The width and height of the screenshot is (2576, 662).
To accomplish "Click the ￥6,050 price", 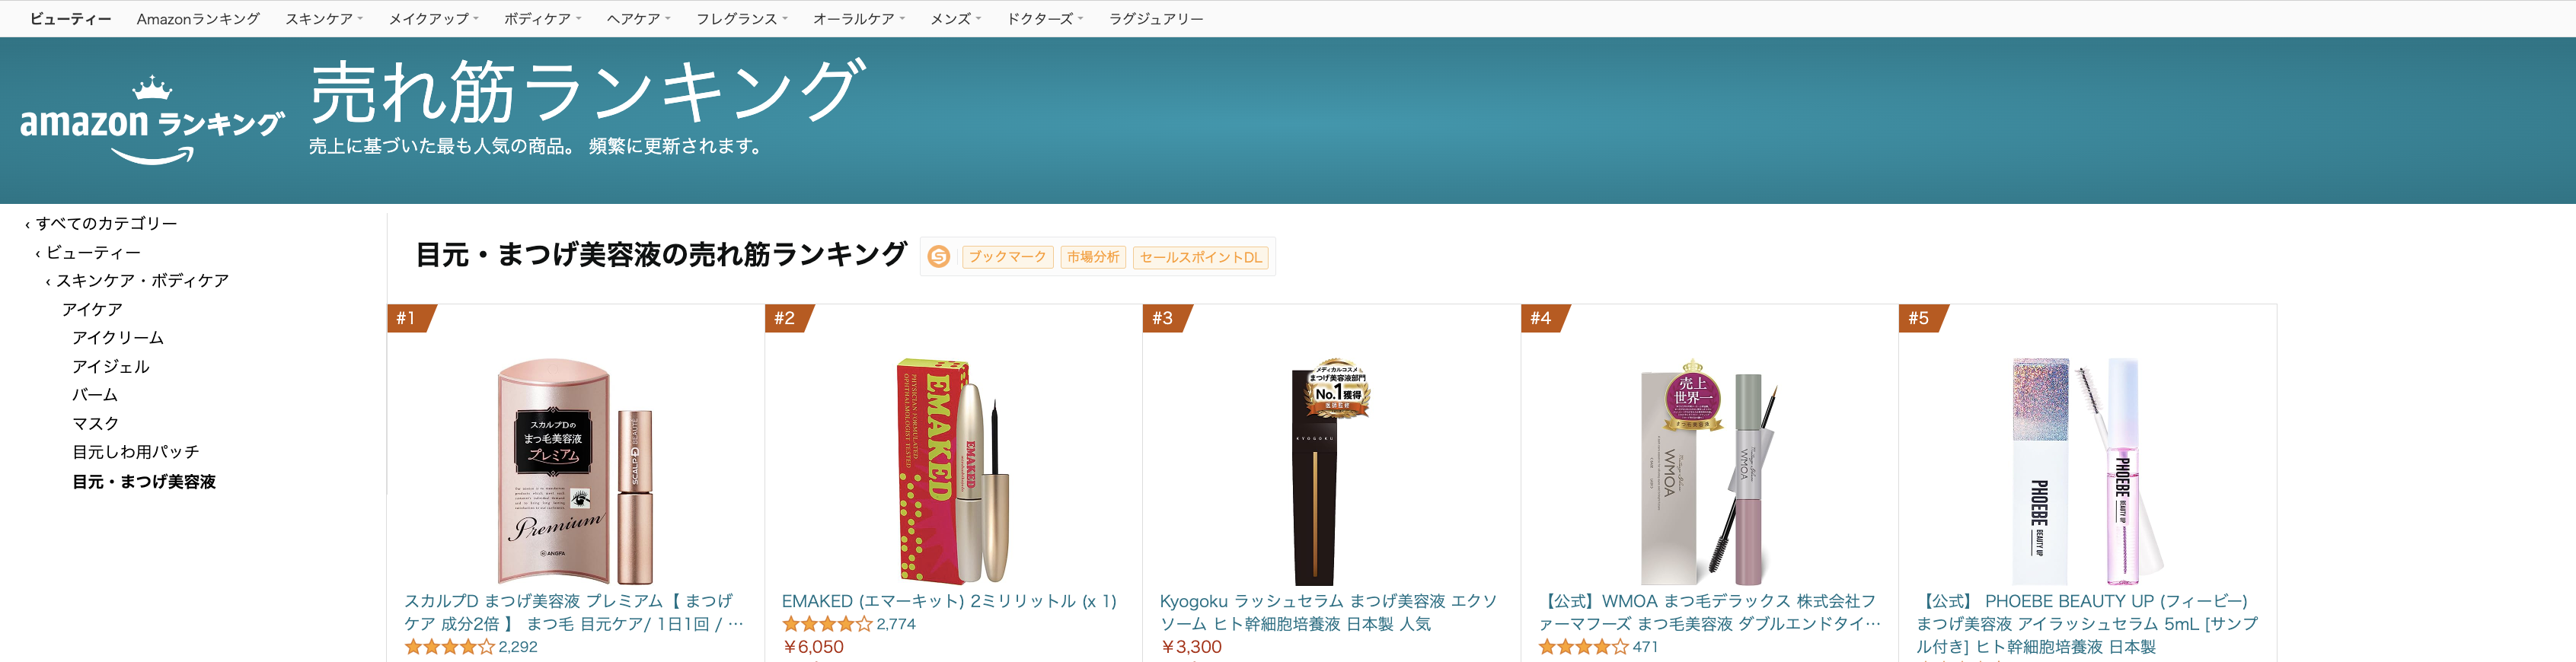I will coord(813,647).
